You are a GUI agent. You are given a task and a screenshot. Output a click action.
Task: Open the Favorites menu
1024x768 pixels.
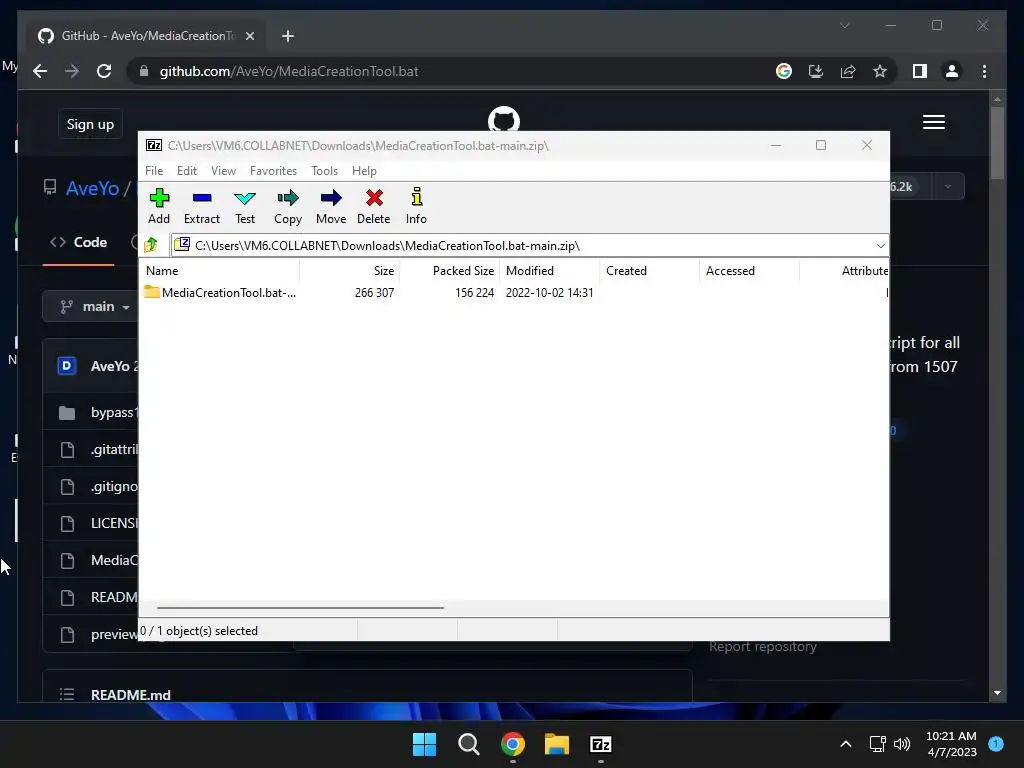click(273, 170)
